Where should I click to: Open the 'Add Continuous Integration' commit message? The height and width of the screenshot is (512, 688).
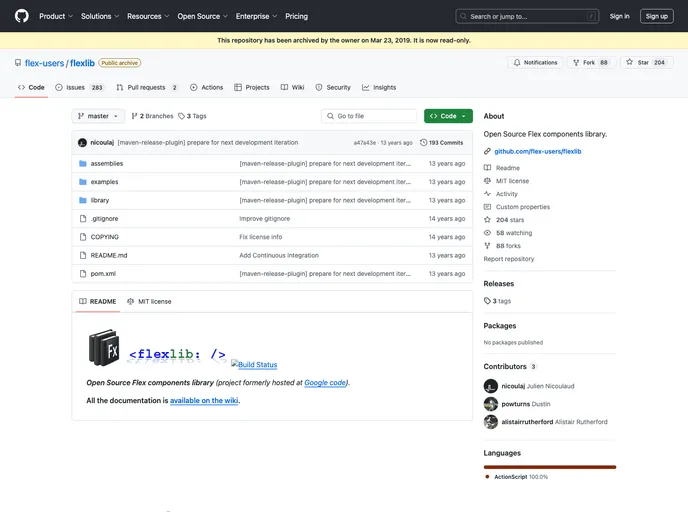(x=279, y=255)
